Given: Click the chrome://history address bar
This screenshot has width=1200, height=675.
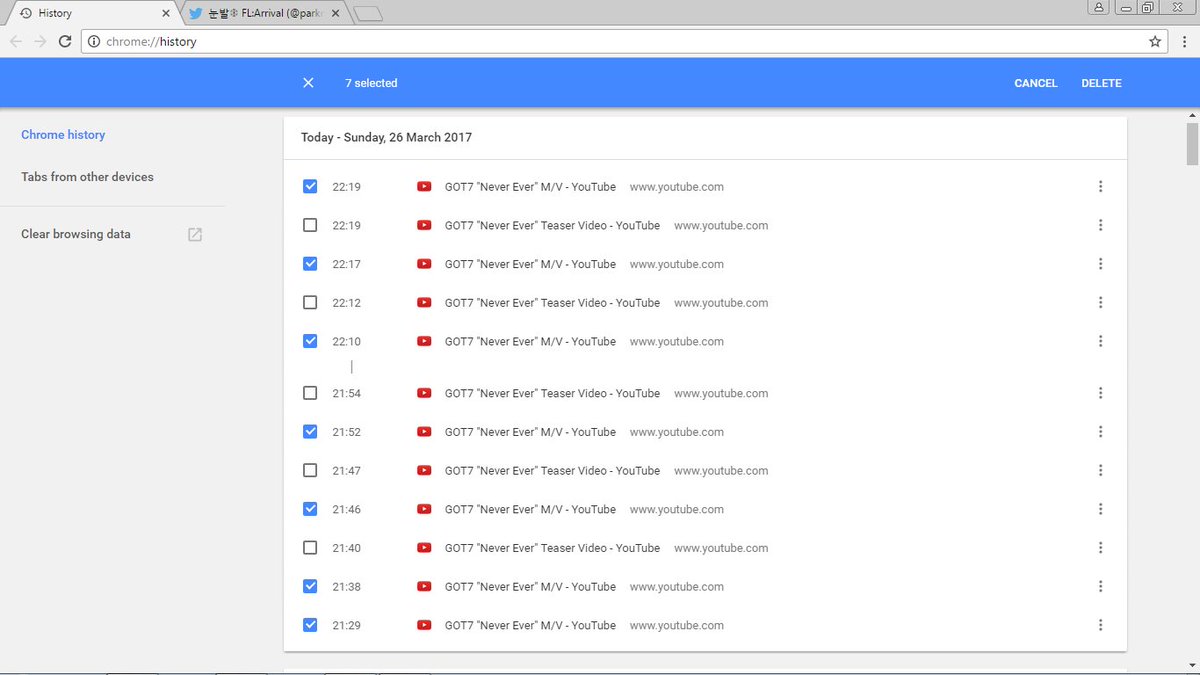Looking at the screenshot, I should (625, 42).
